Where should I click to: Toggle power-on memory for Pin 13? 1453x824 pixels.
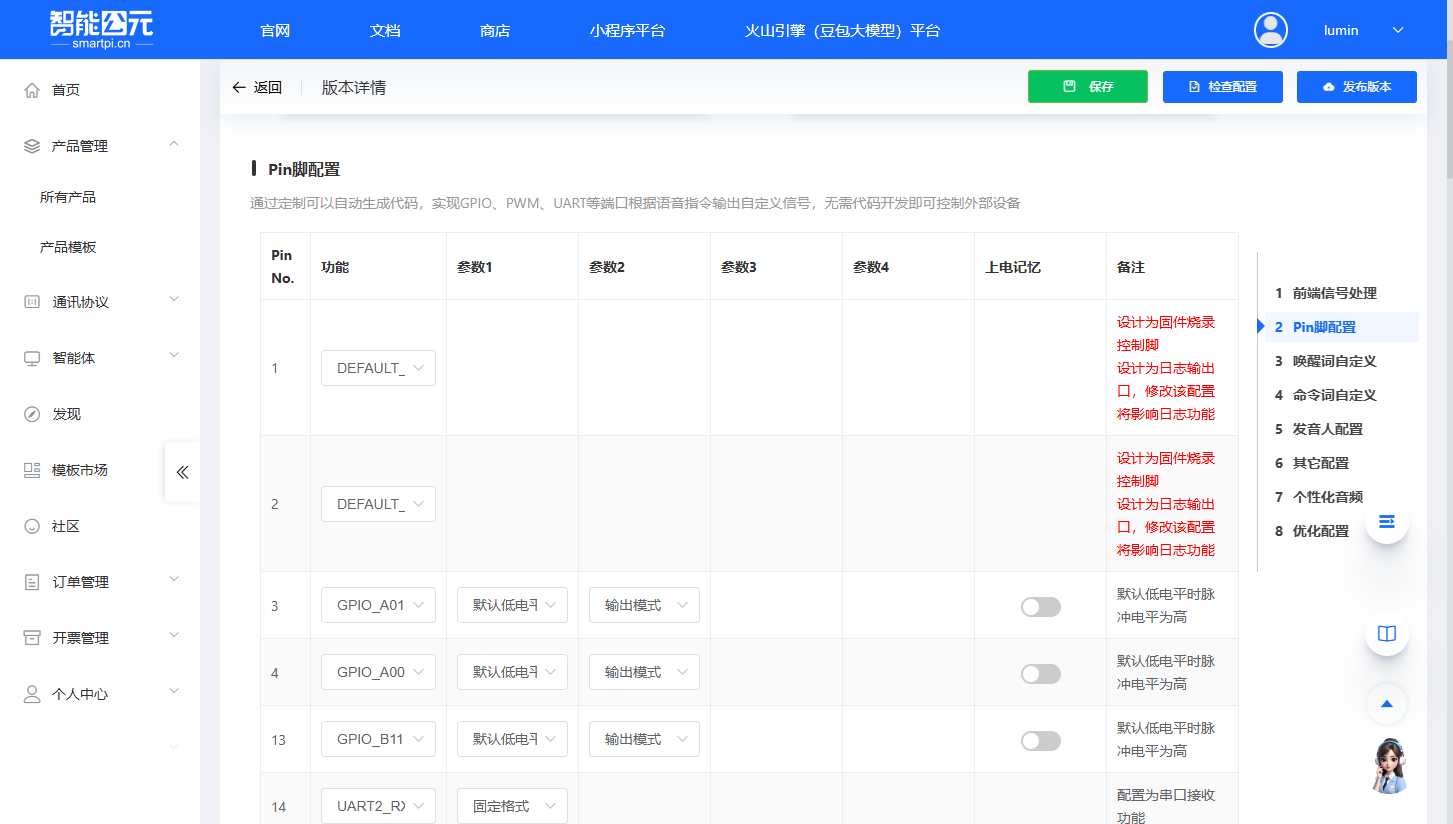(x=1040, y=740)
